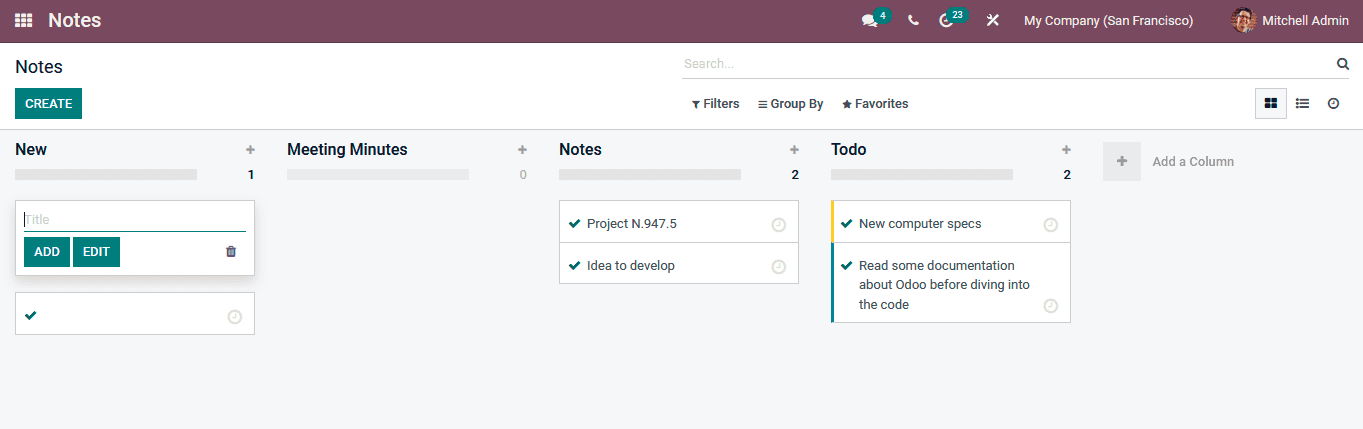Add a note in Meeting Minutes column

click(x=522, y=150)
